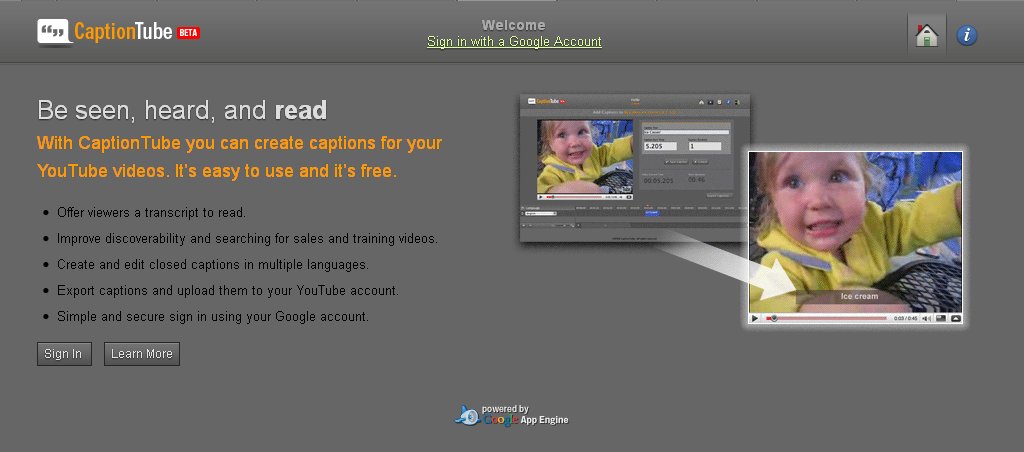Image resolution: width=1024 pixels, height=452 pixels.
Task: Click the large video's red progress bar
Action: (828, 318)
